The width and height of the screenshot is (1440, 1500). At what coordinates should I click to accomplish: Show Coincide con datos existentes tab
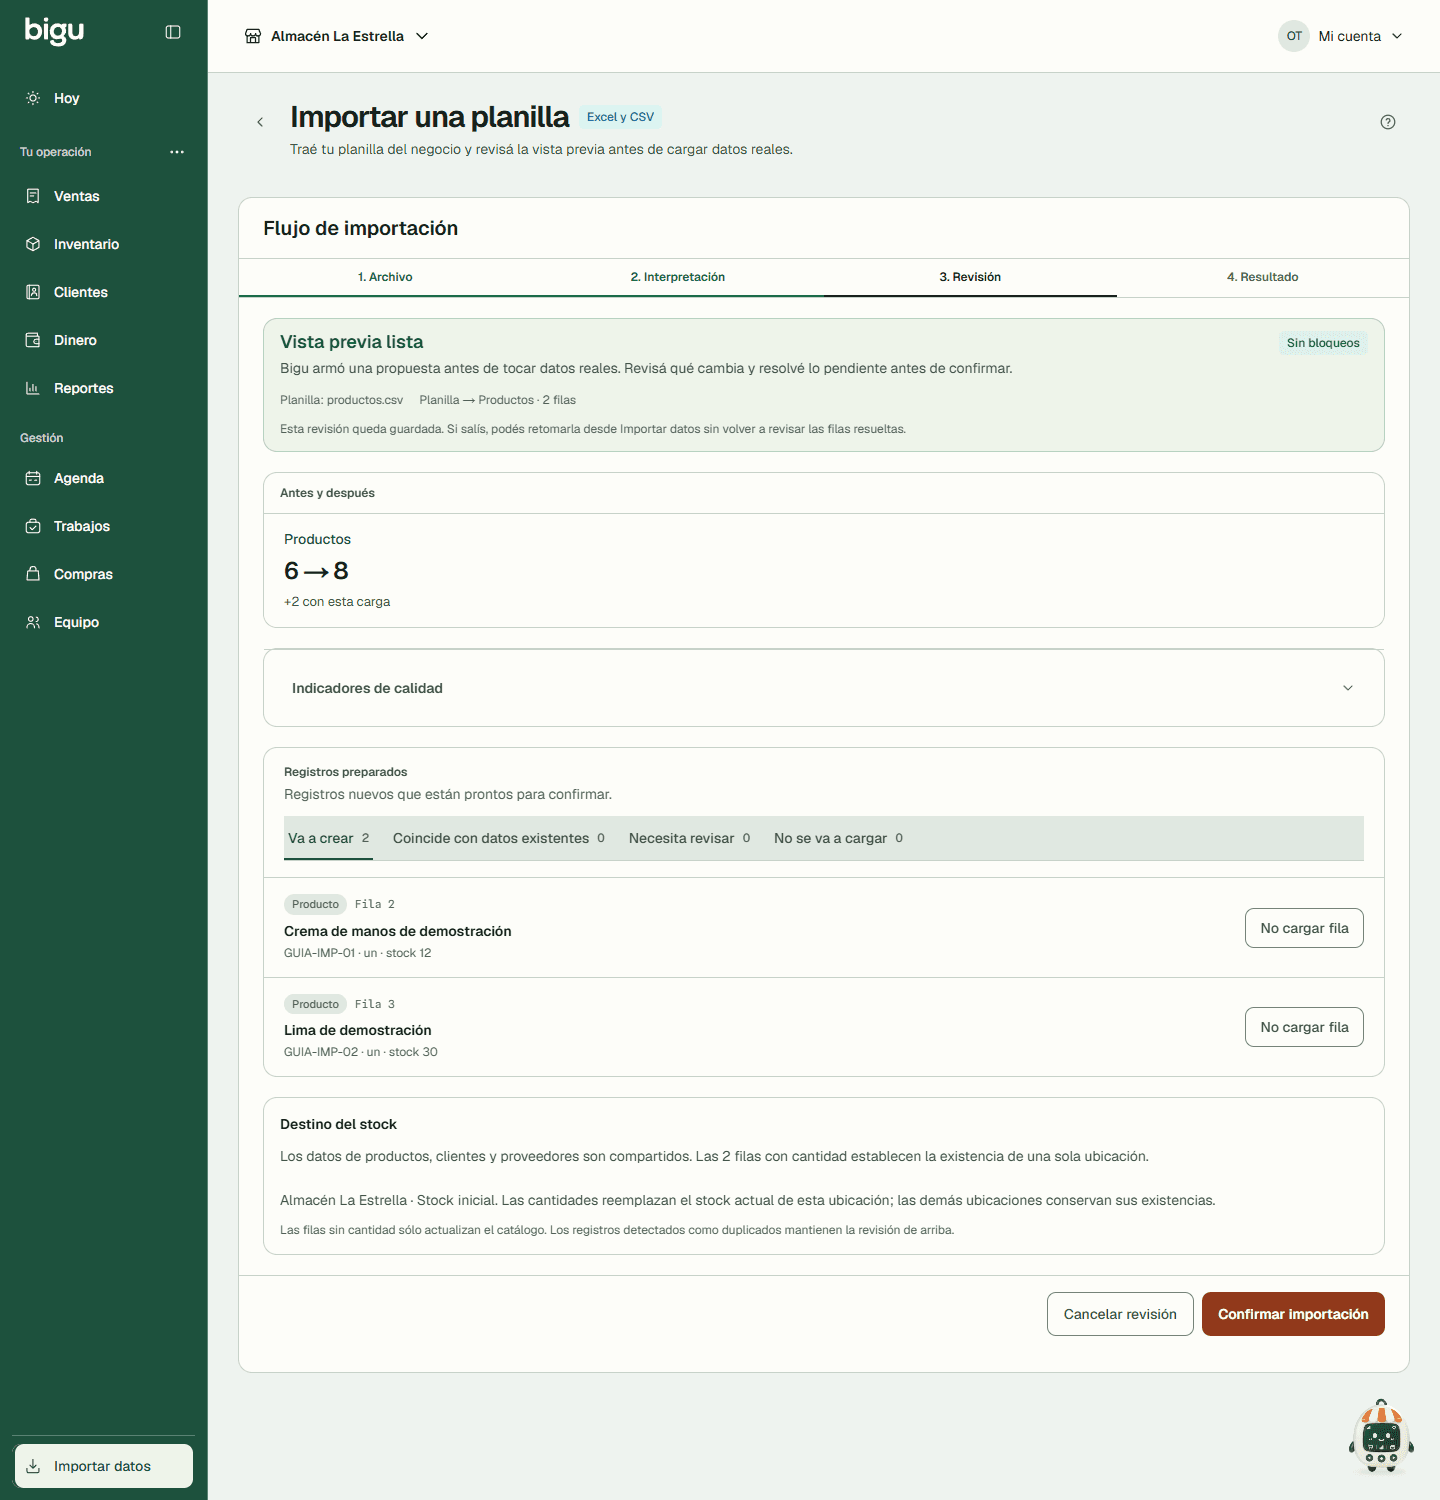(x=499, y=838)
